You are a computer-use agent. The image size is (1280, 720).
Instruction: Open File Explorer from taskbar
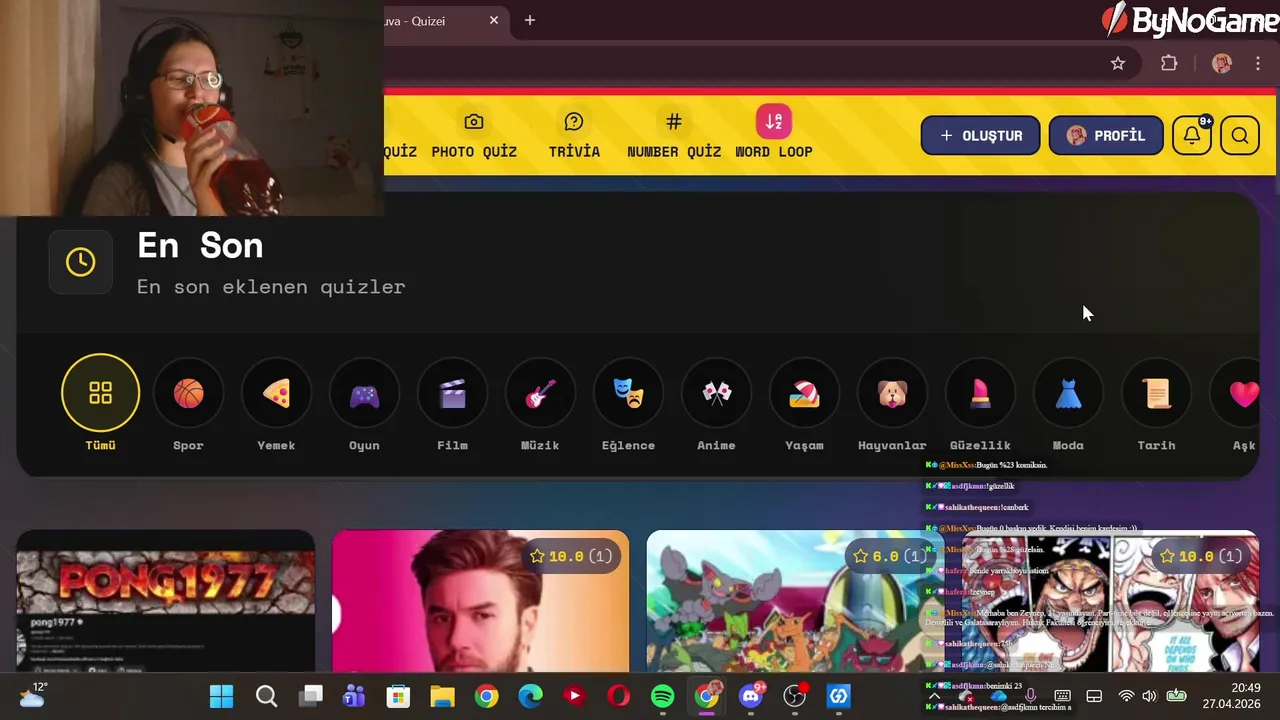(442, 696)
